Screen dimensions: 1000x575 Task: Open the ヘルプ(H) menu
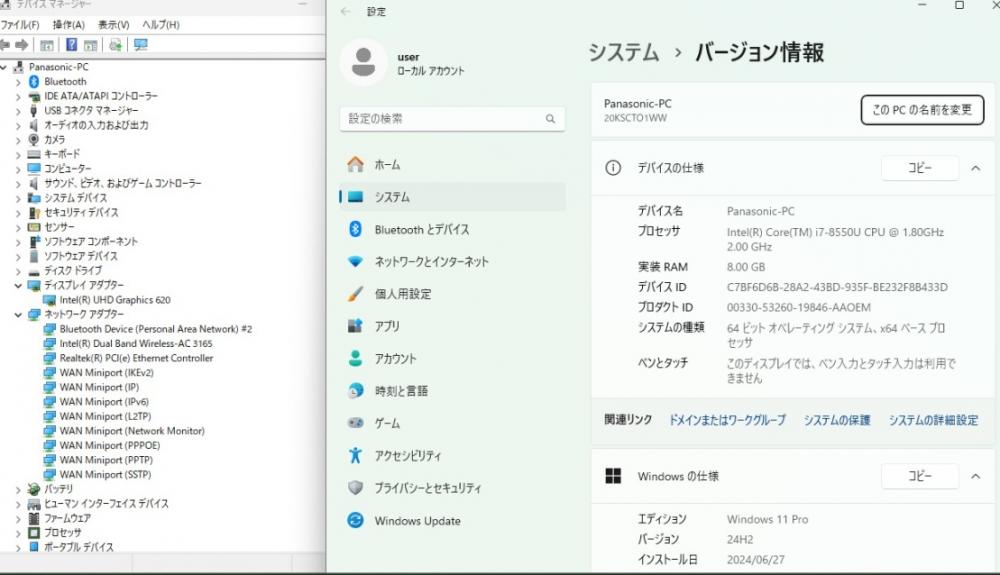pos(161,25)
